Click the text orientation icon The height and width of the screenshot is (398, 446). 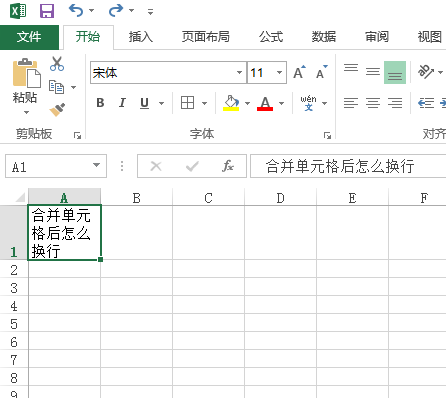click(x=426, y=72)
